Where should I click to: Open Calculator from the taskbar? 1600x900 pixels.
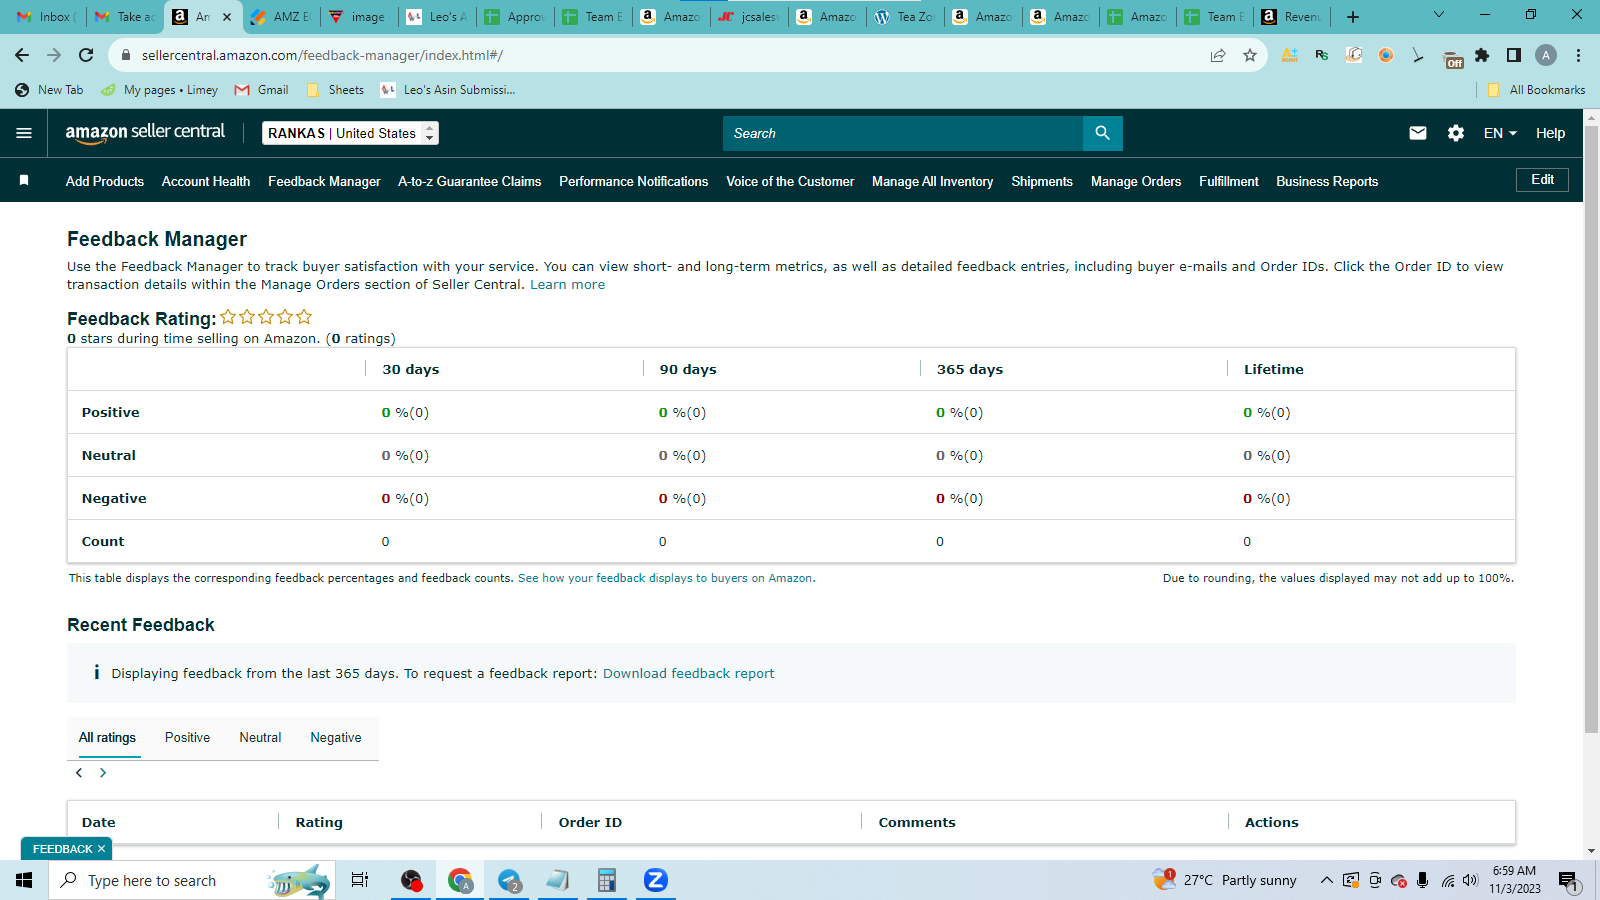(x=606, y=880)
